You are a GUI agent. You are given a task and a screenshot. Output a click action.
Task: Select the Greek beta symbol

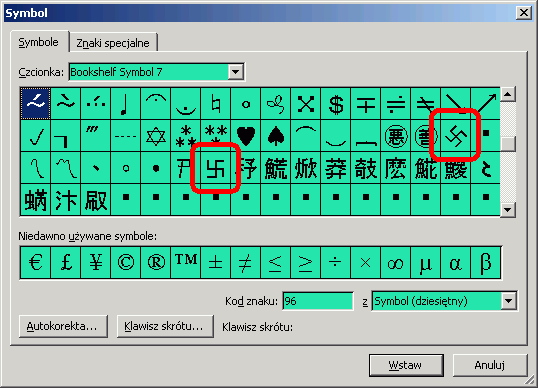tap(486, 262)
